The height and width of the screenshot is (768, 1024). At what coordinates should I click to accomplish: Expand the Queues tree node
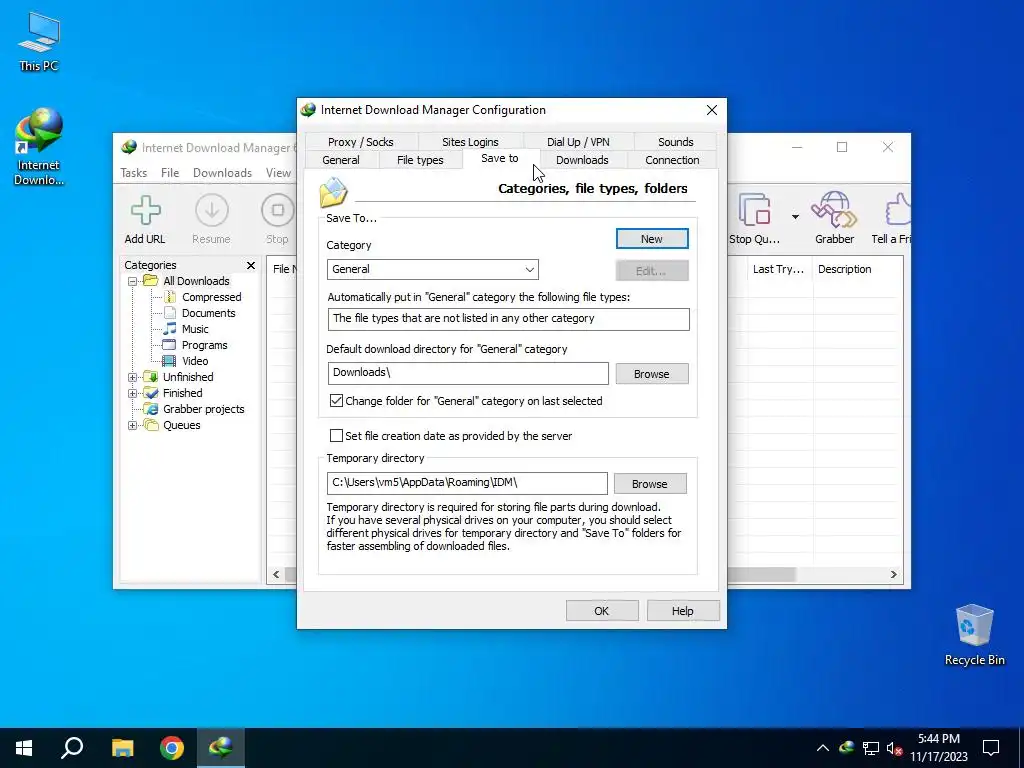[x=133, y=425]
